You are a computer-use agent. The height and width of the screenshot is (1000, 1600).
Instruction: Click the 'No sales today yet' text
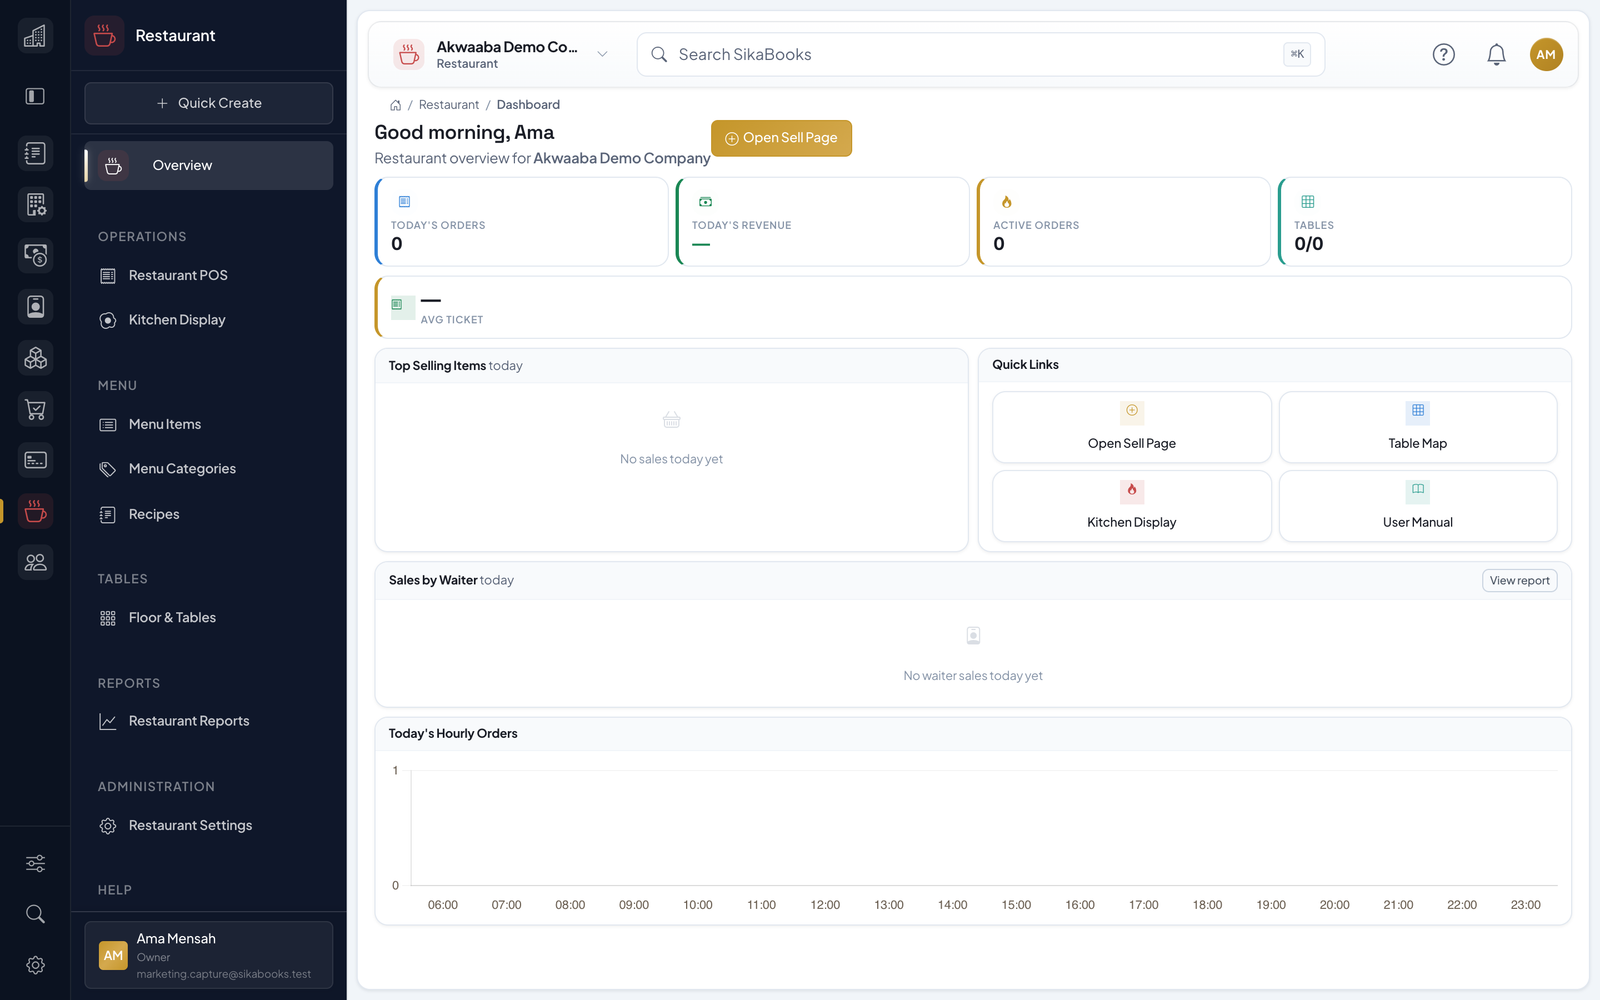(x=671, y=459)
